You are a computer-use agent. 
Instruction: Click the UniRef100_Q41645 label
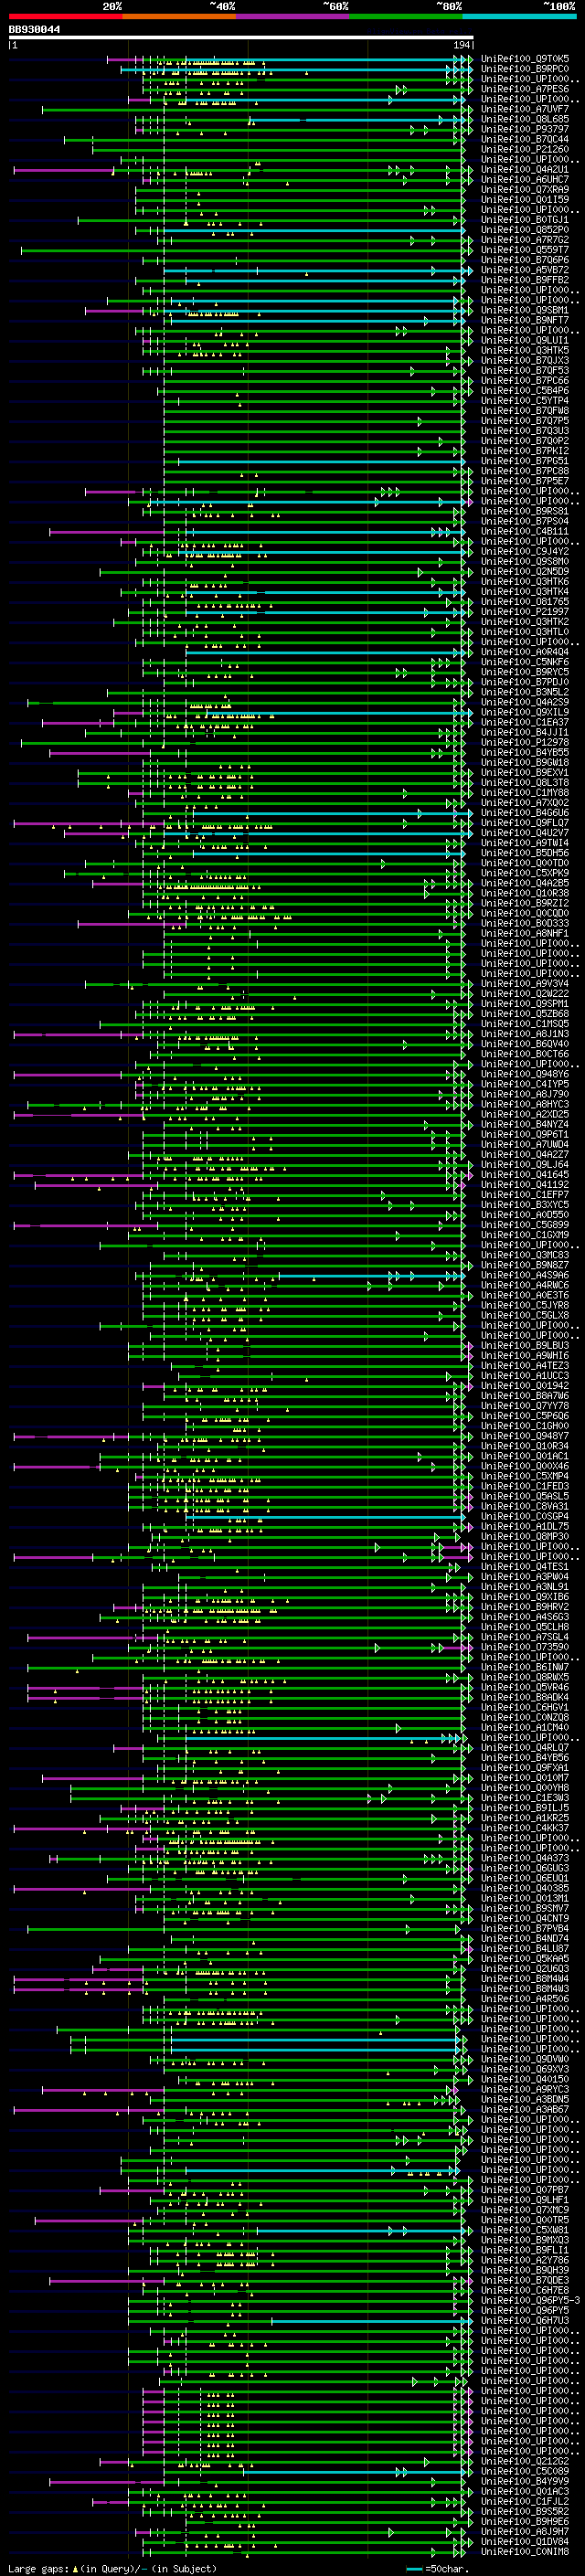pos(525,1175)
